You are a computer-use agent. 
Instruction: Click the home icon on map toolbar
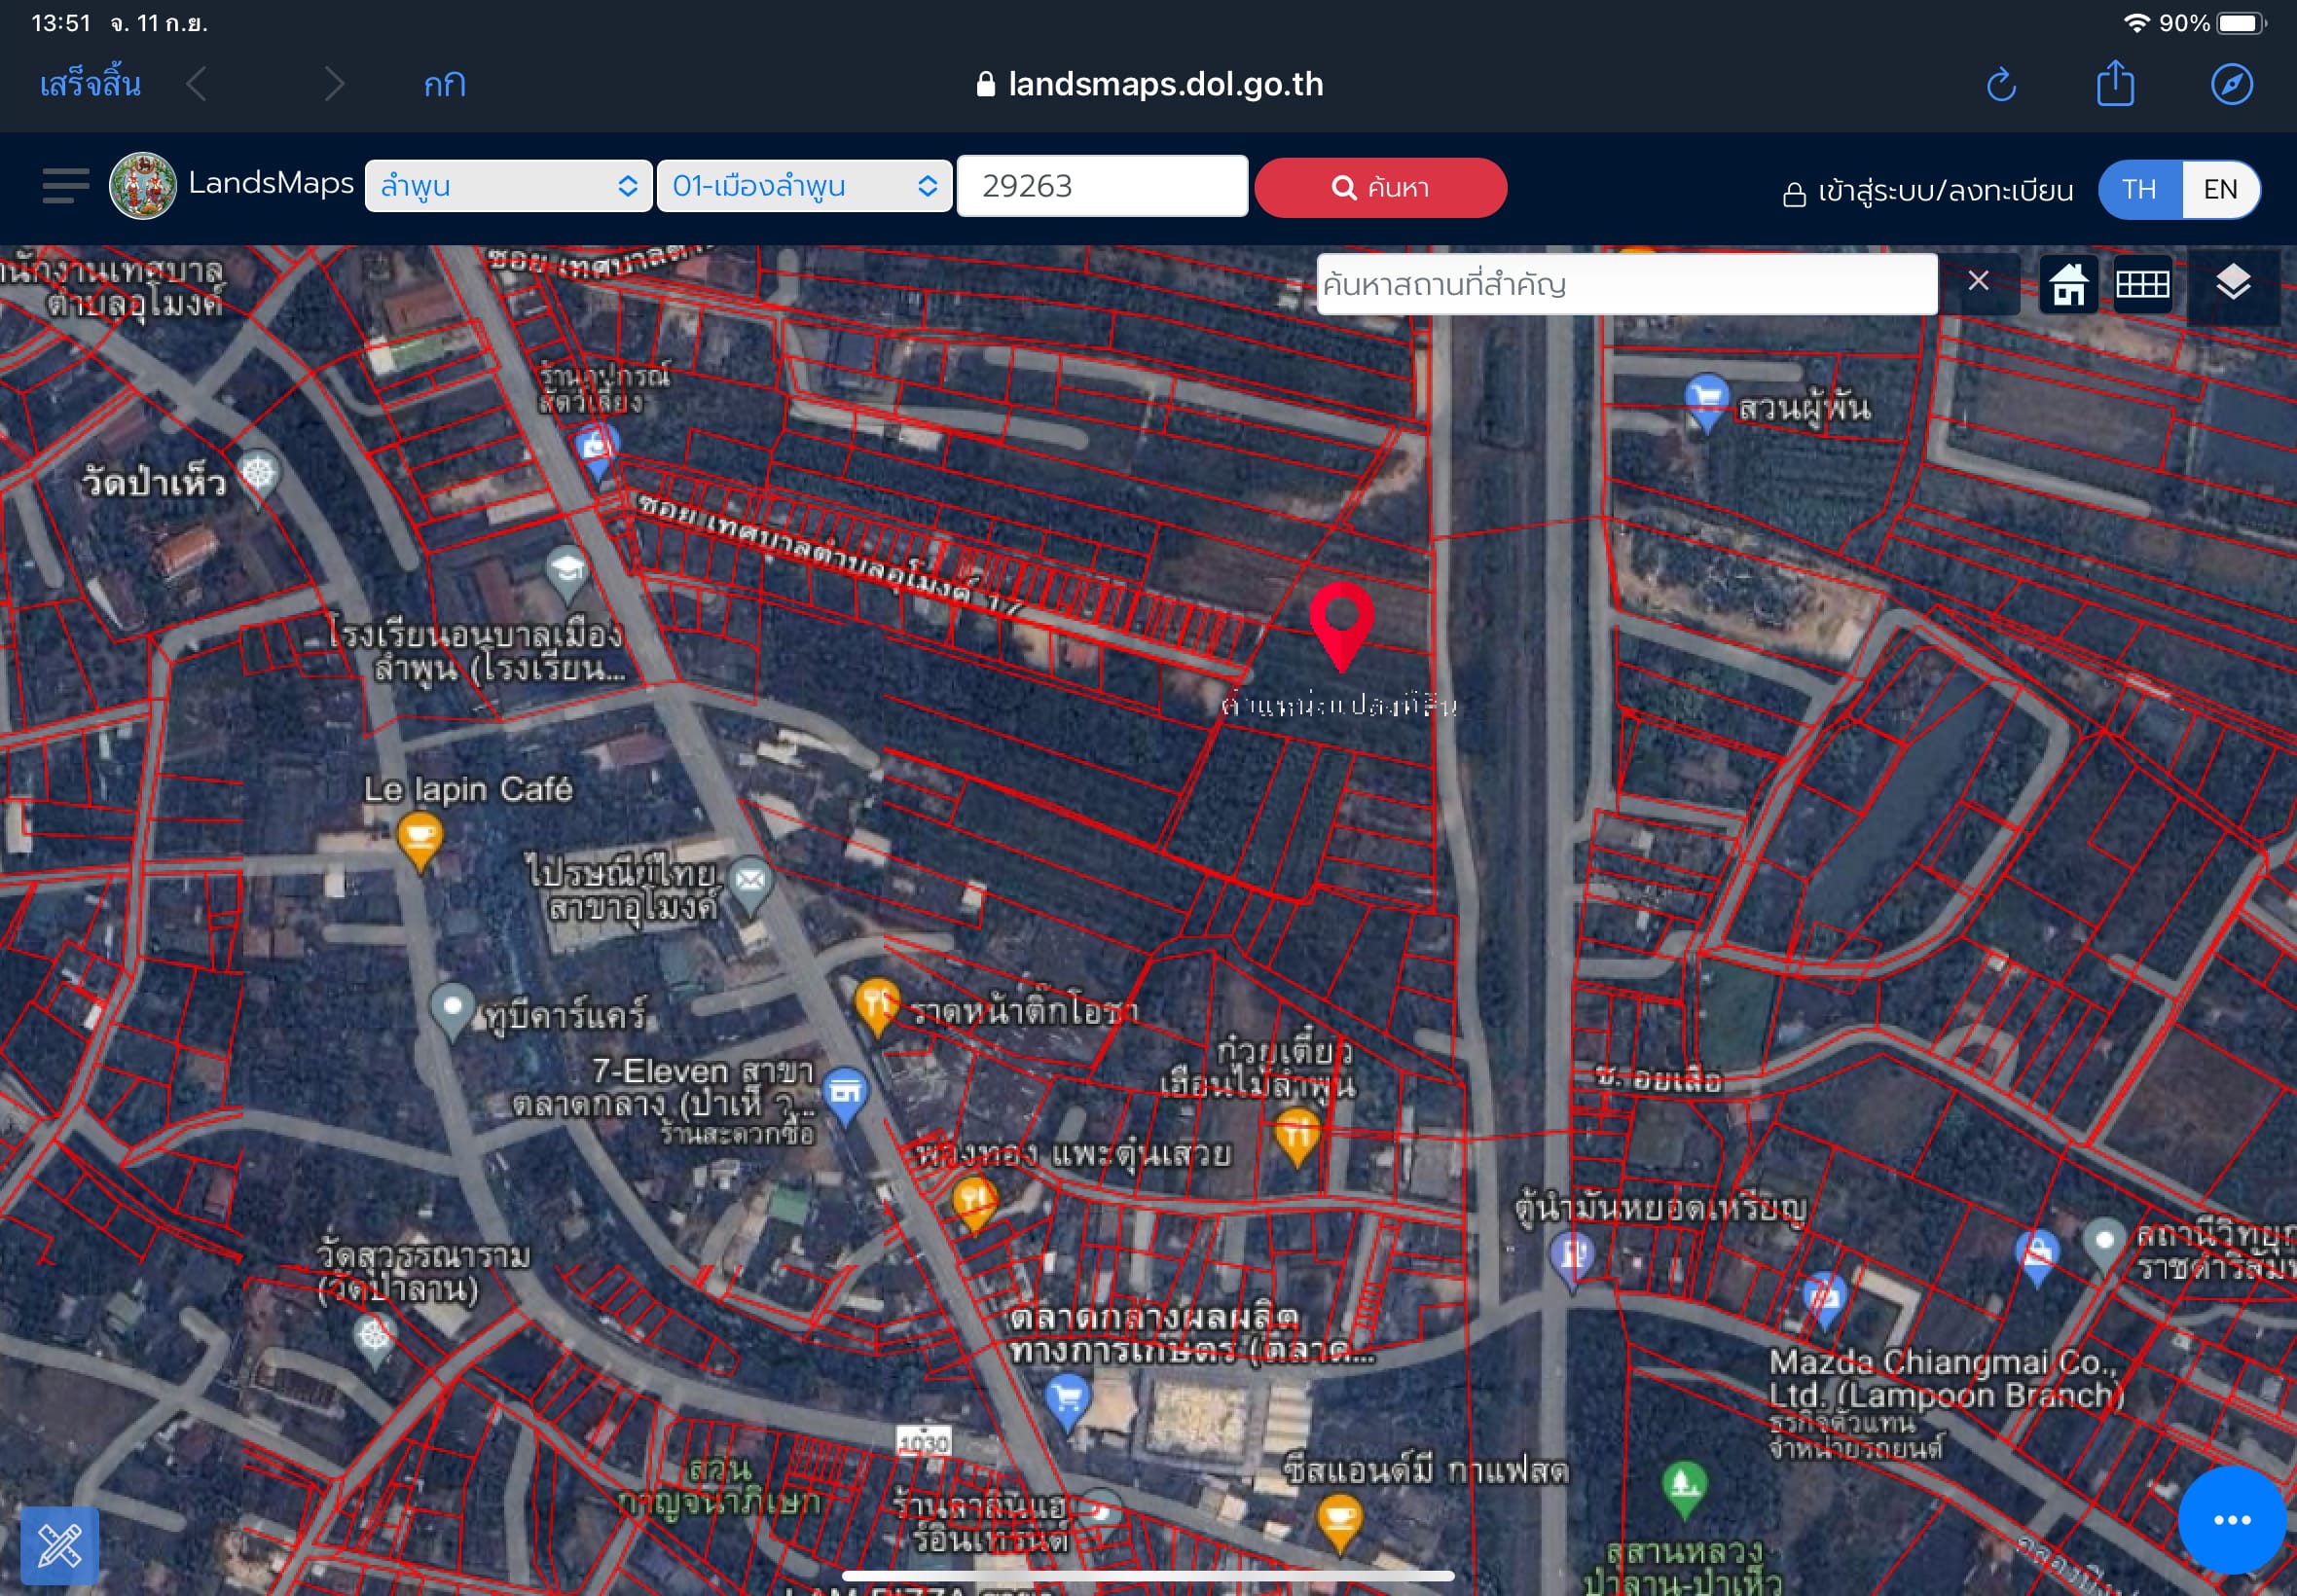click(x=2068, y=284)
